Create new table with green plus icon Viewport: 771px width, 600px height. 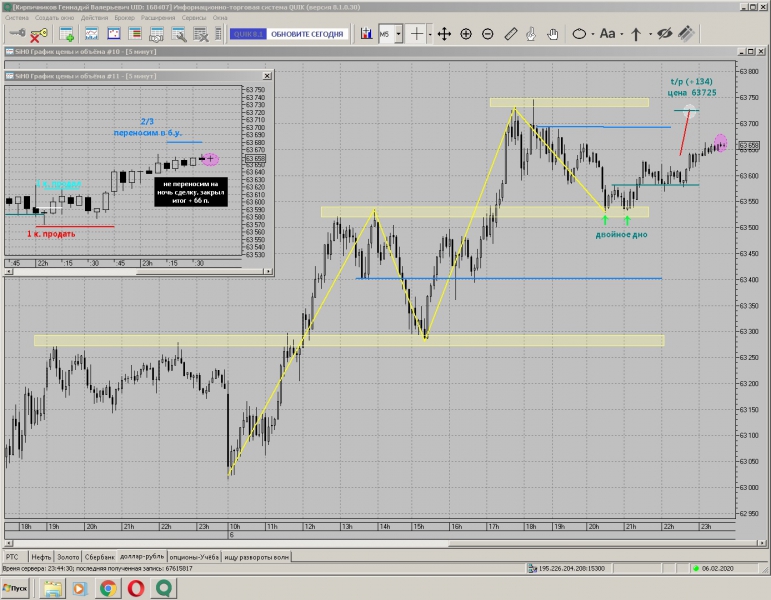66,34
